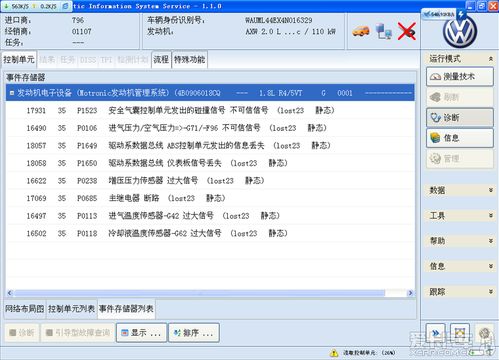Select fault row 18057 P1649
This screenshot has height=360, width=499.
point(210,146)
